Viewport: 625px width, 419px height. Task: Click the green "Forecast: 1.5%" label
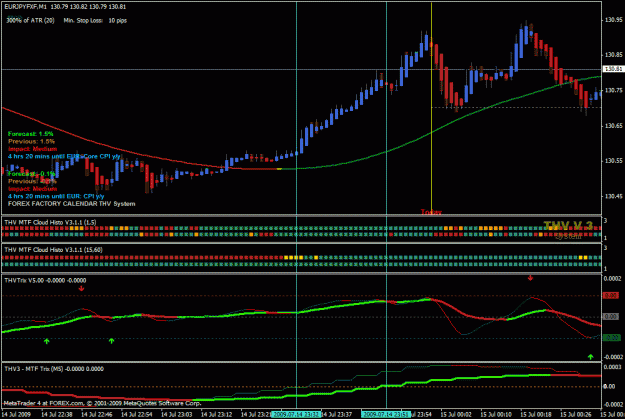pyautogui.click(x=31, y=134)
